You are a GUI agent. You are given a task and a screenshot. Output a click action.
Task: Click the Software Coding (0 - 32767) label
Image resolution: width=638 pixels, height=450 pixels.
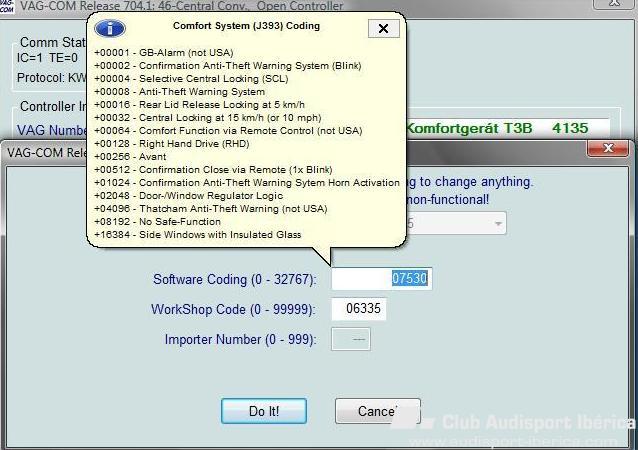point(234,279)
